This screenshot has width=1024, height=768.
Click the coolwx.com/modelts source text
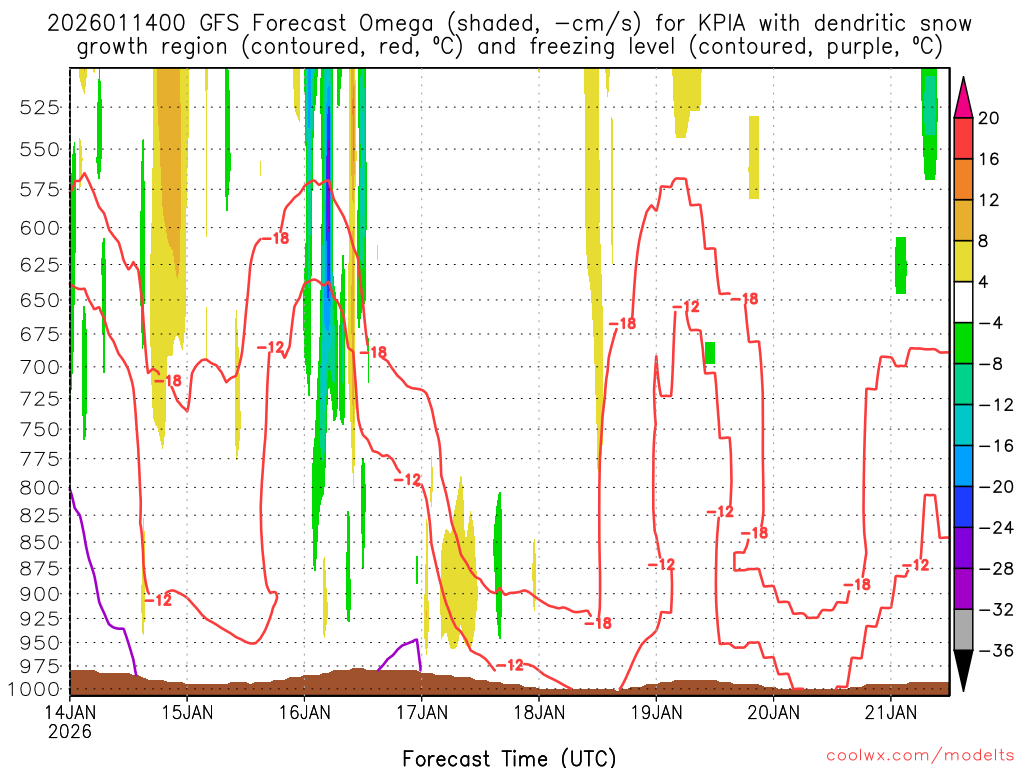920,756
